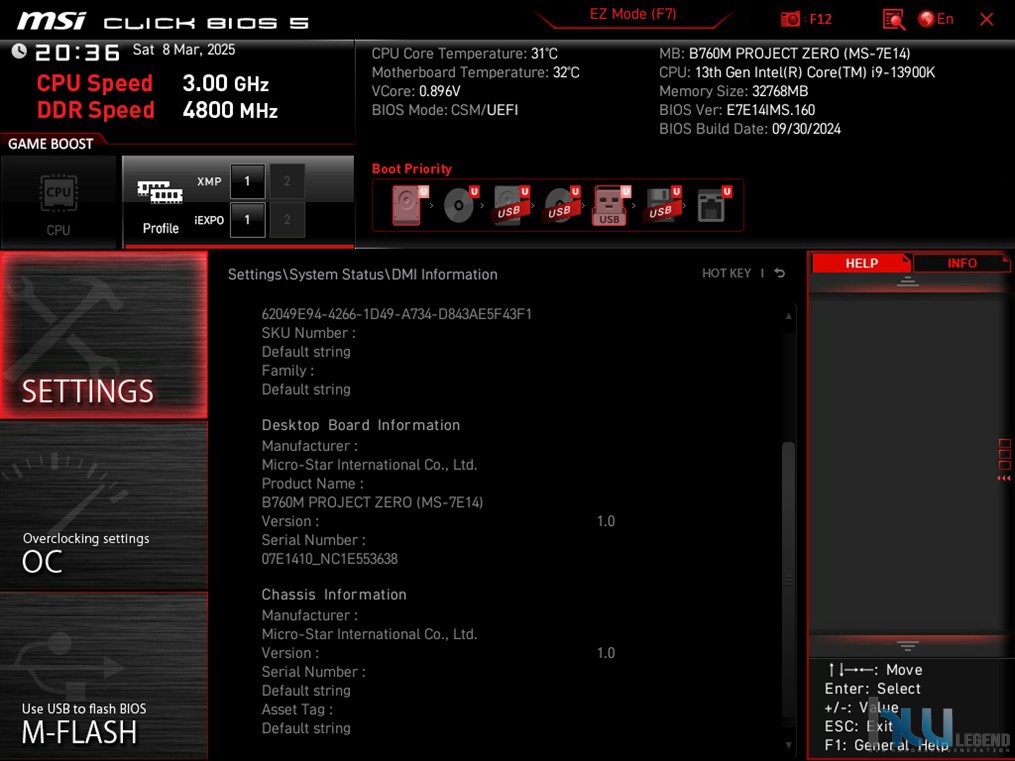Click product name B760M PROJECT ZERO (MS-7E14) in list
The image size is (1015, 761).
click(x=372, y=502)
